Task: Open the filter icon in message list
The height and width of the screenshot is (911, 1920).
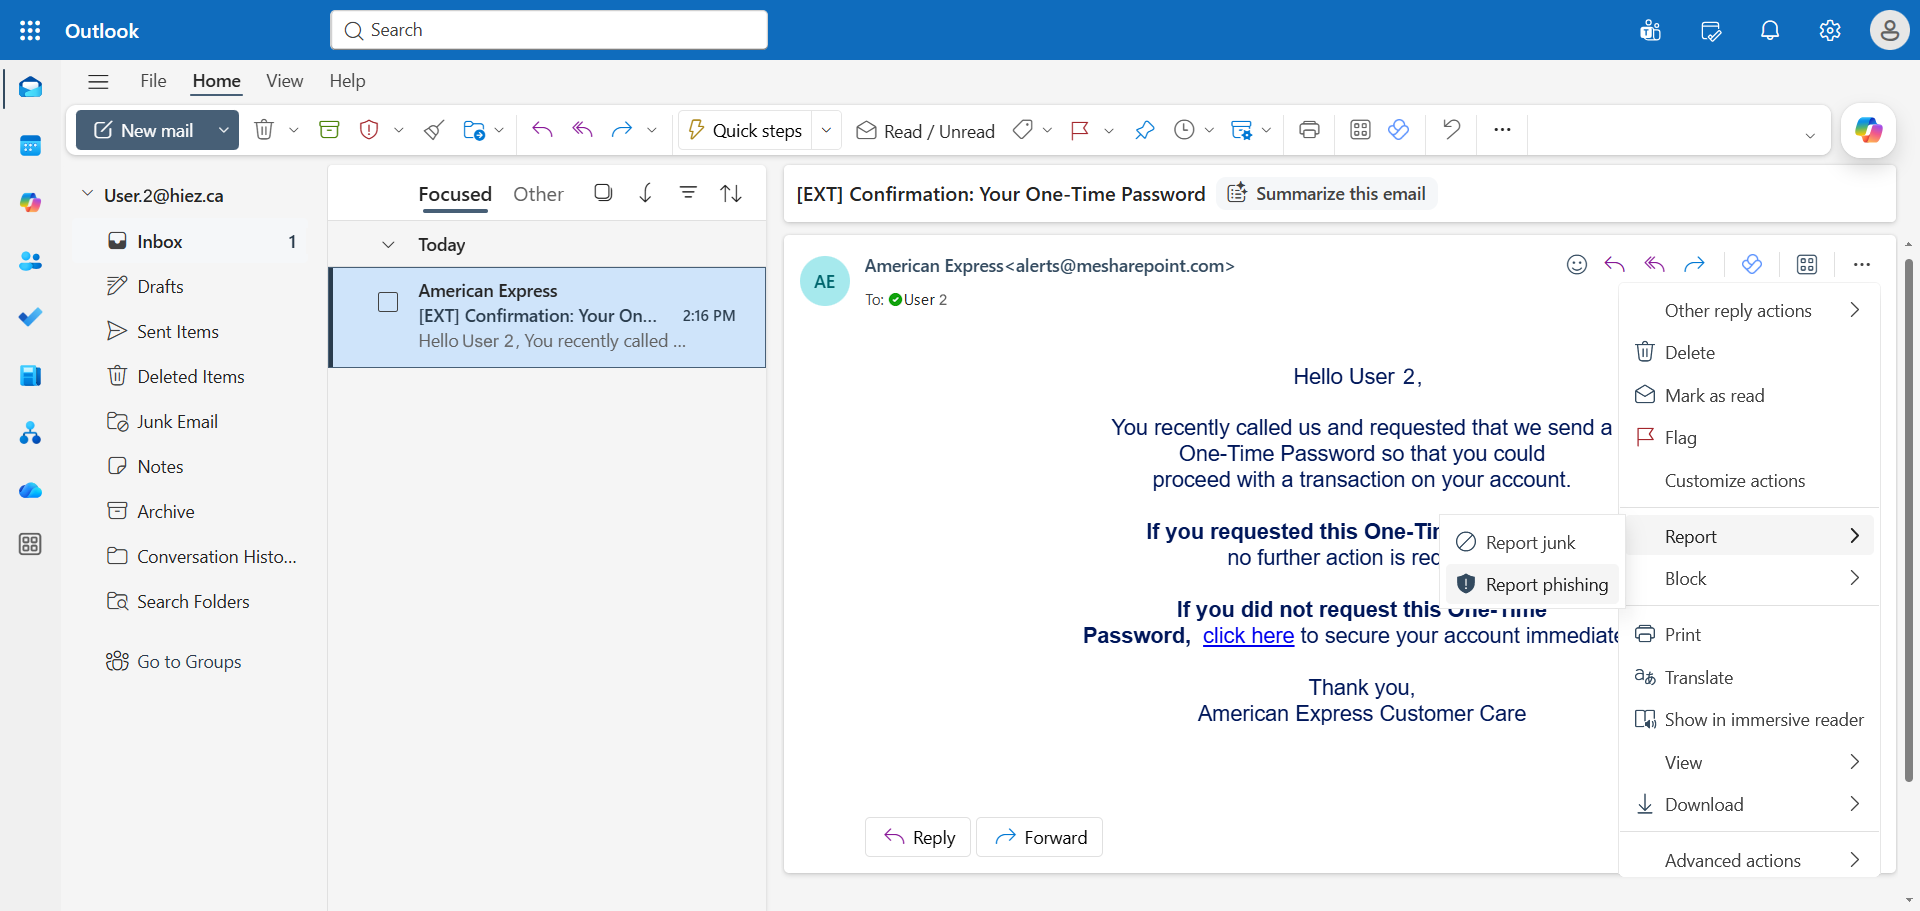Action: coord(688,193)
